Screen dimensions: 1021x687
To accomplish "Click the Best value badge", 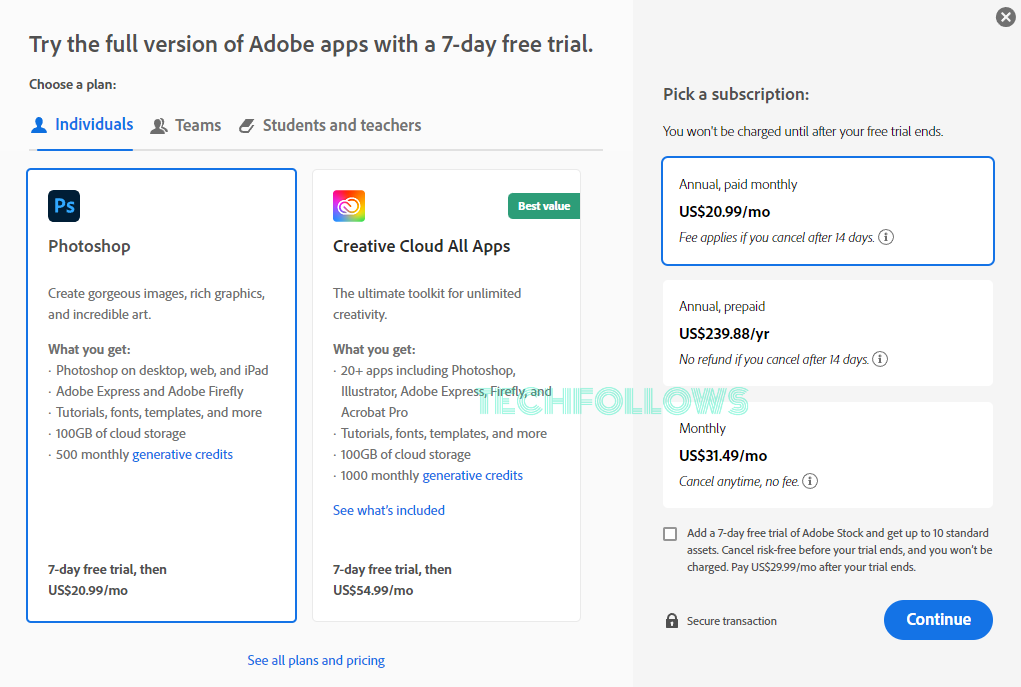I will coord(544,206).
